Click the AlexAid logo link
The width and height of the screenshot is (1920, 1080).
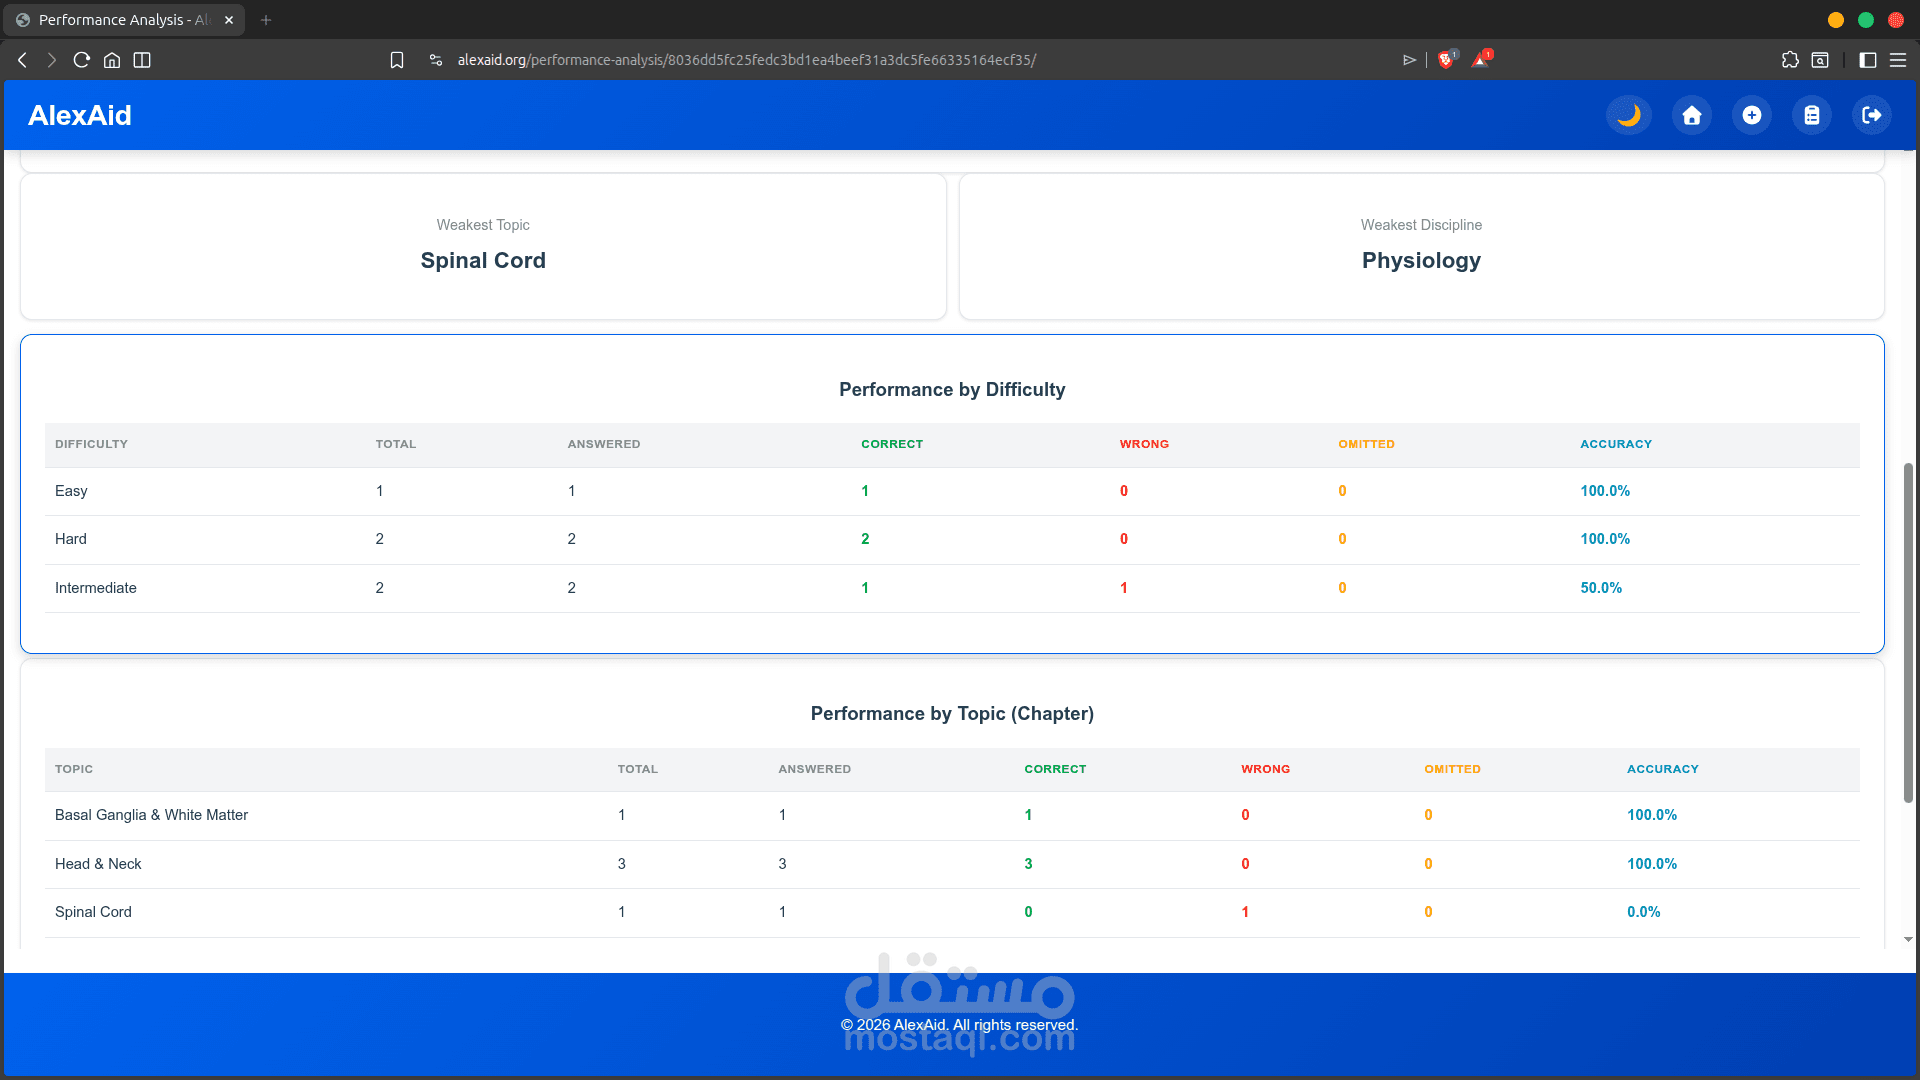pyautogui.click(x=80, y=116)
